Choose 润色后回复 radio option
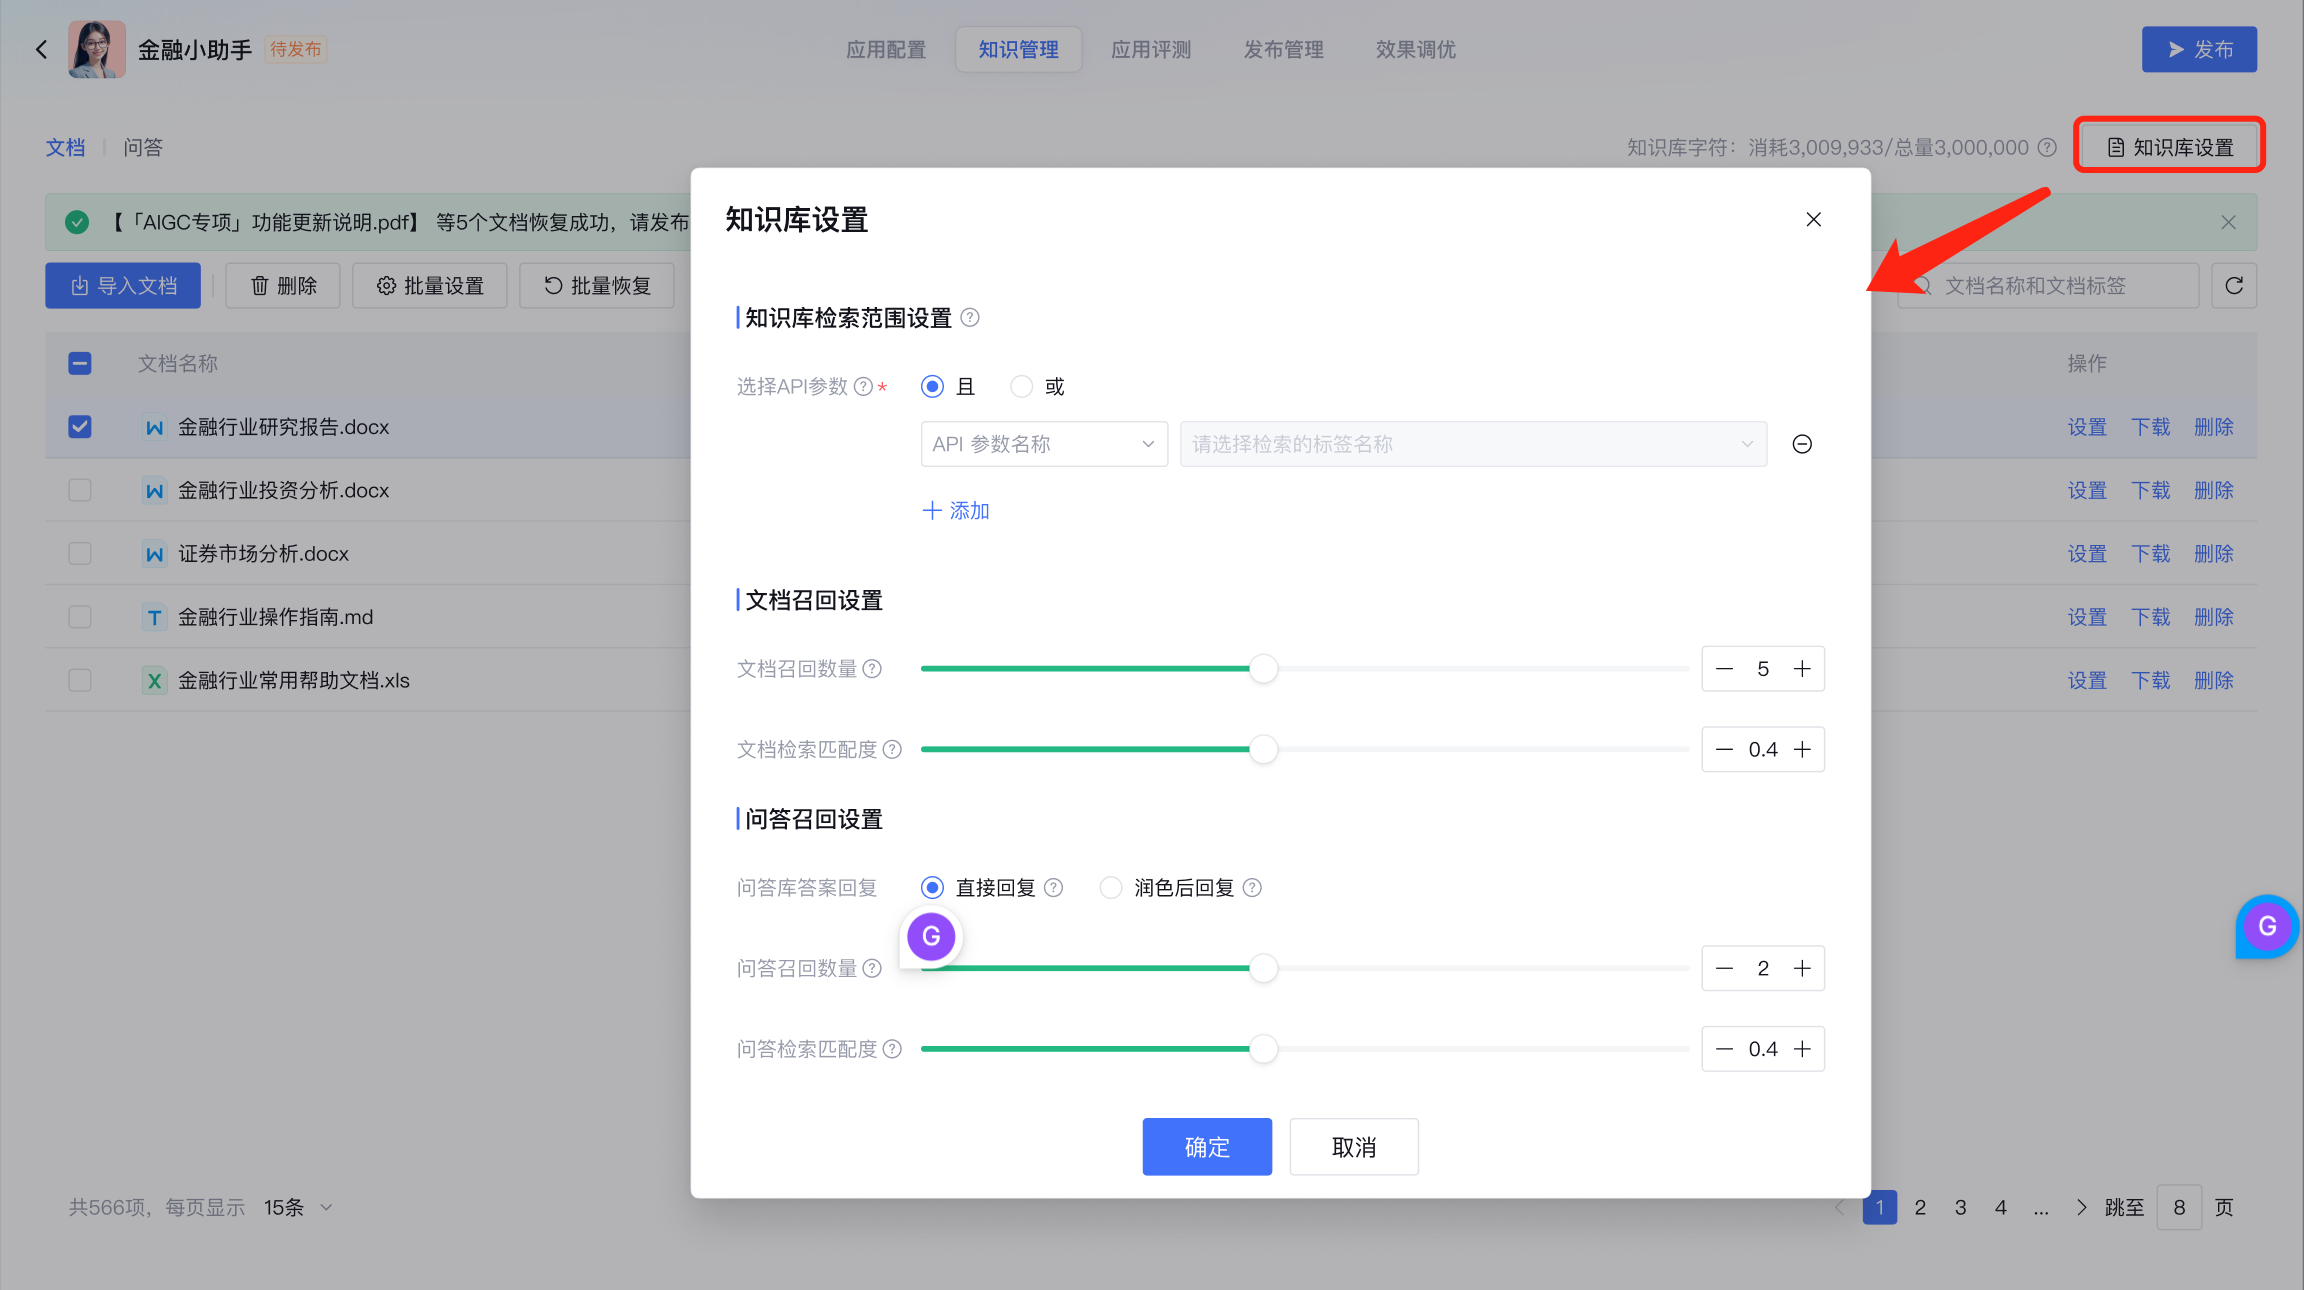Screen dimensions: 2304x1290 1110,888
